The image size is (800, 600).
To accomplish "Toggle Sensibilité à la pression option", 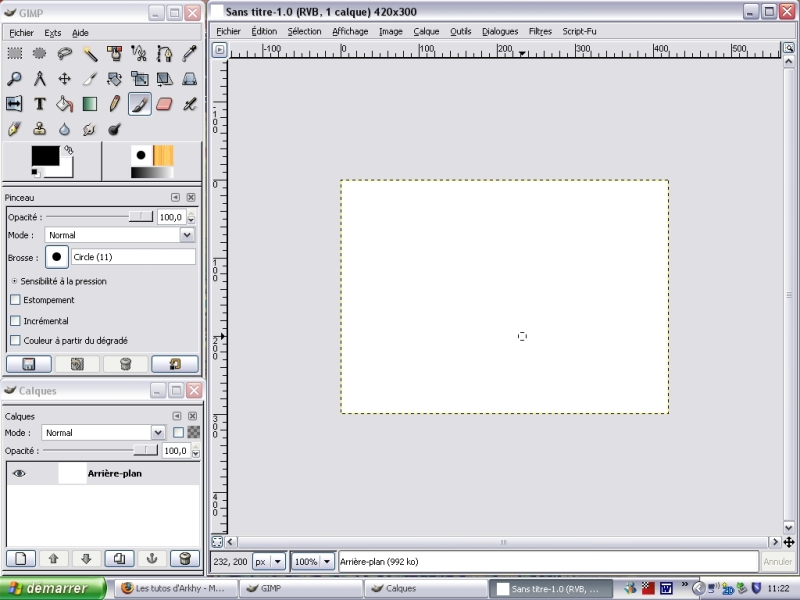I will 14,281.
